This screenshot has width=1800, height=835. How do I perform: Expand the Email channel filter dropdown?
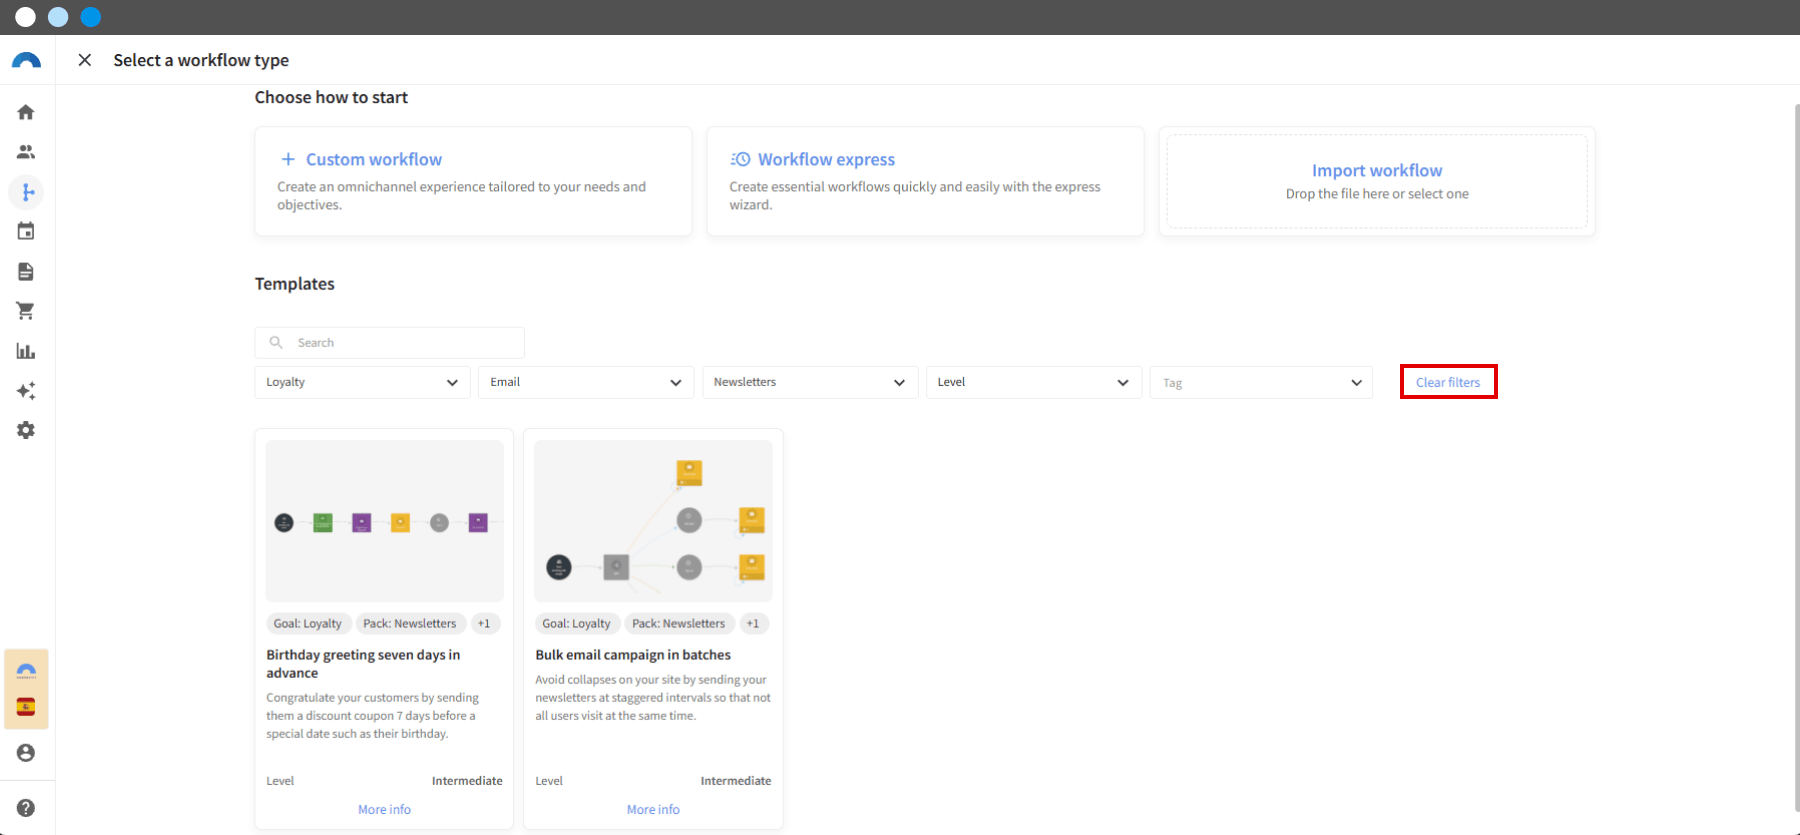[586, 382]
